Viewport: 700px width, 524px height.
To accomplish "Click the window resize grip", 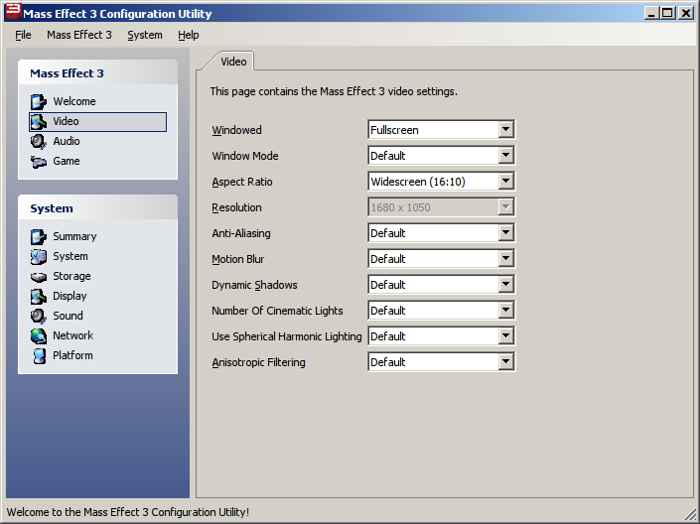I will pos(689,513).
